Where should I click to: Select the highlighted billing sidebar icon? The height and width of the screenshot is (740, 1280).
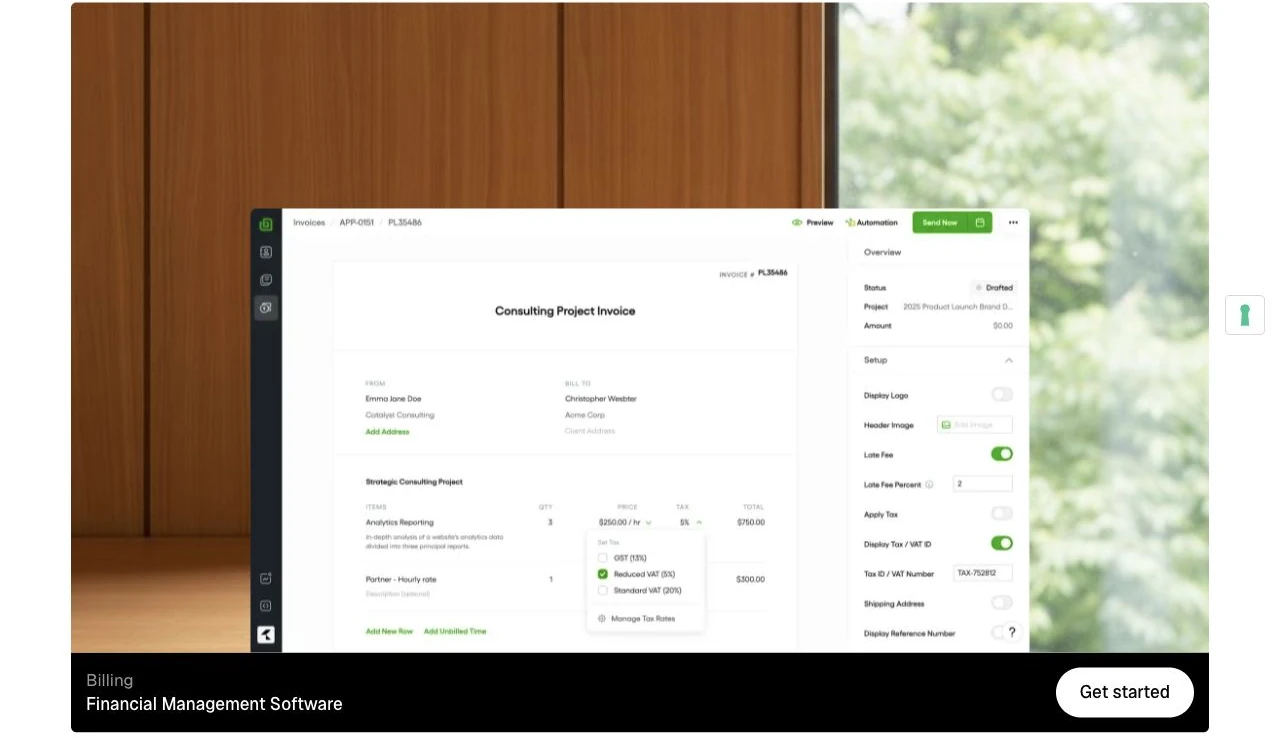pyautogui.click(x=266, y=308)
